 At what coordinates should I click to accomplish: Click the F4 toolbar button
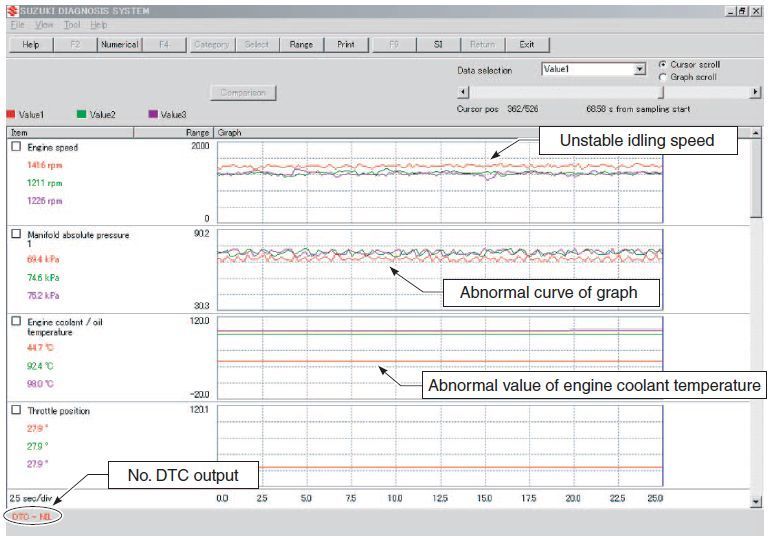tap(164, 44)
